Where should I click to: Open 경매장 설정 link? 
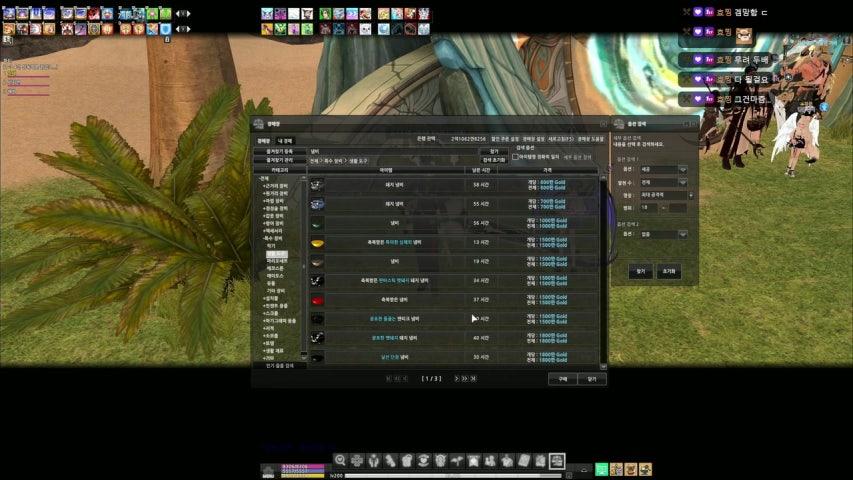tap(534, 139)
